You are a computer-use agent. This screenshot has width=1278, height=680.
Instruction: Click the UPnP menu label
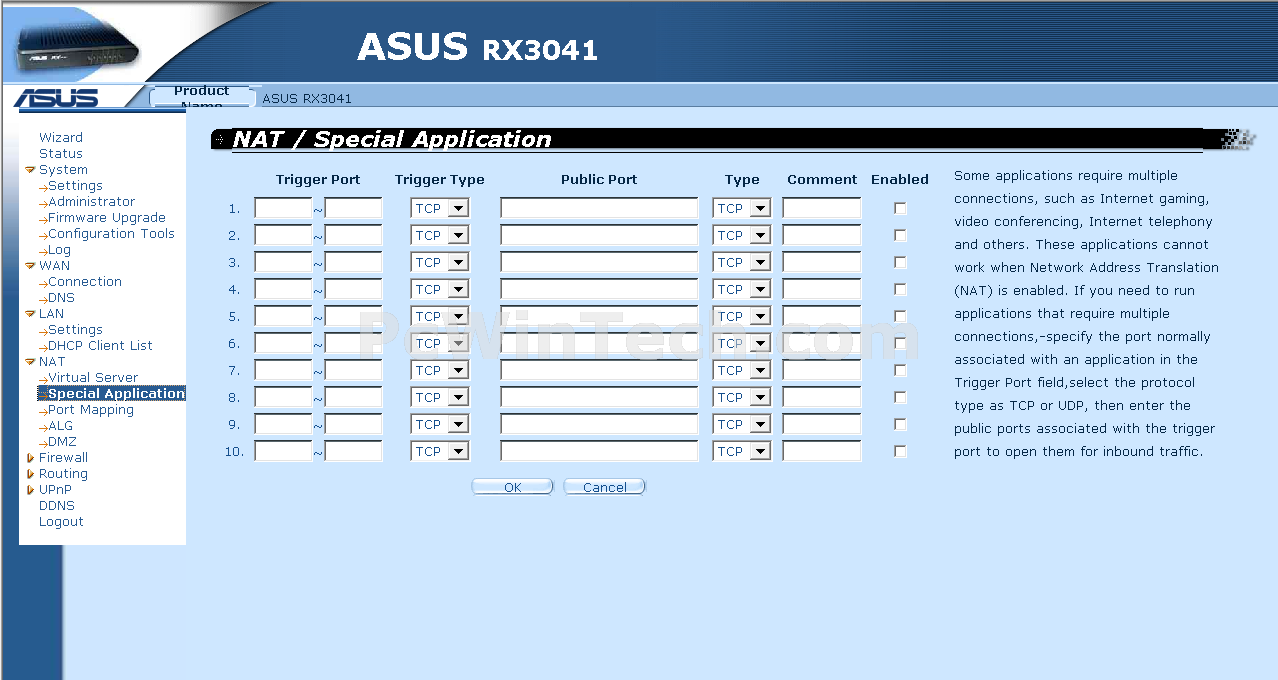[x=55, y=490]
